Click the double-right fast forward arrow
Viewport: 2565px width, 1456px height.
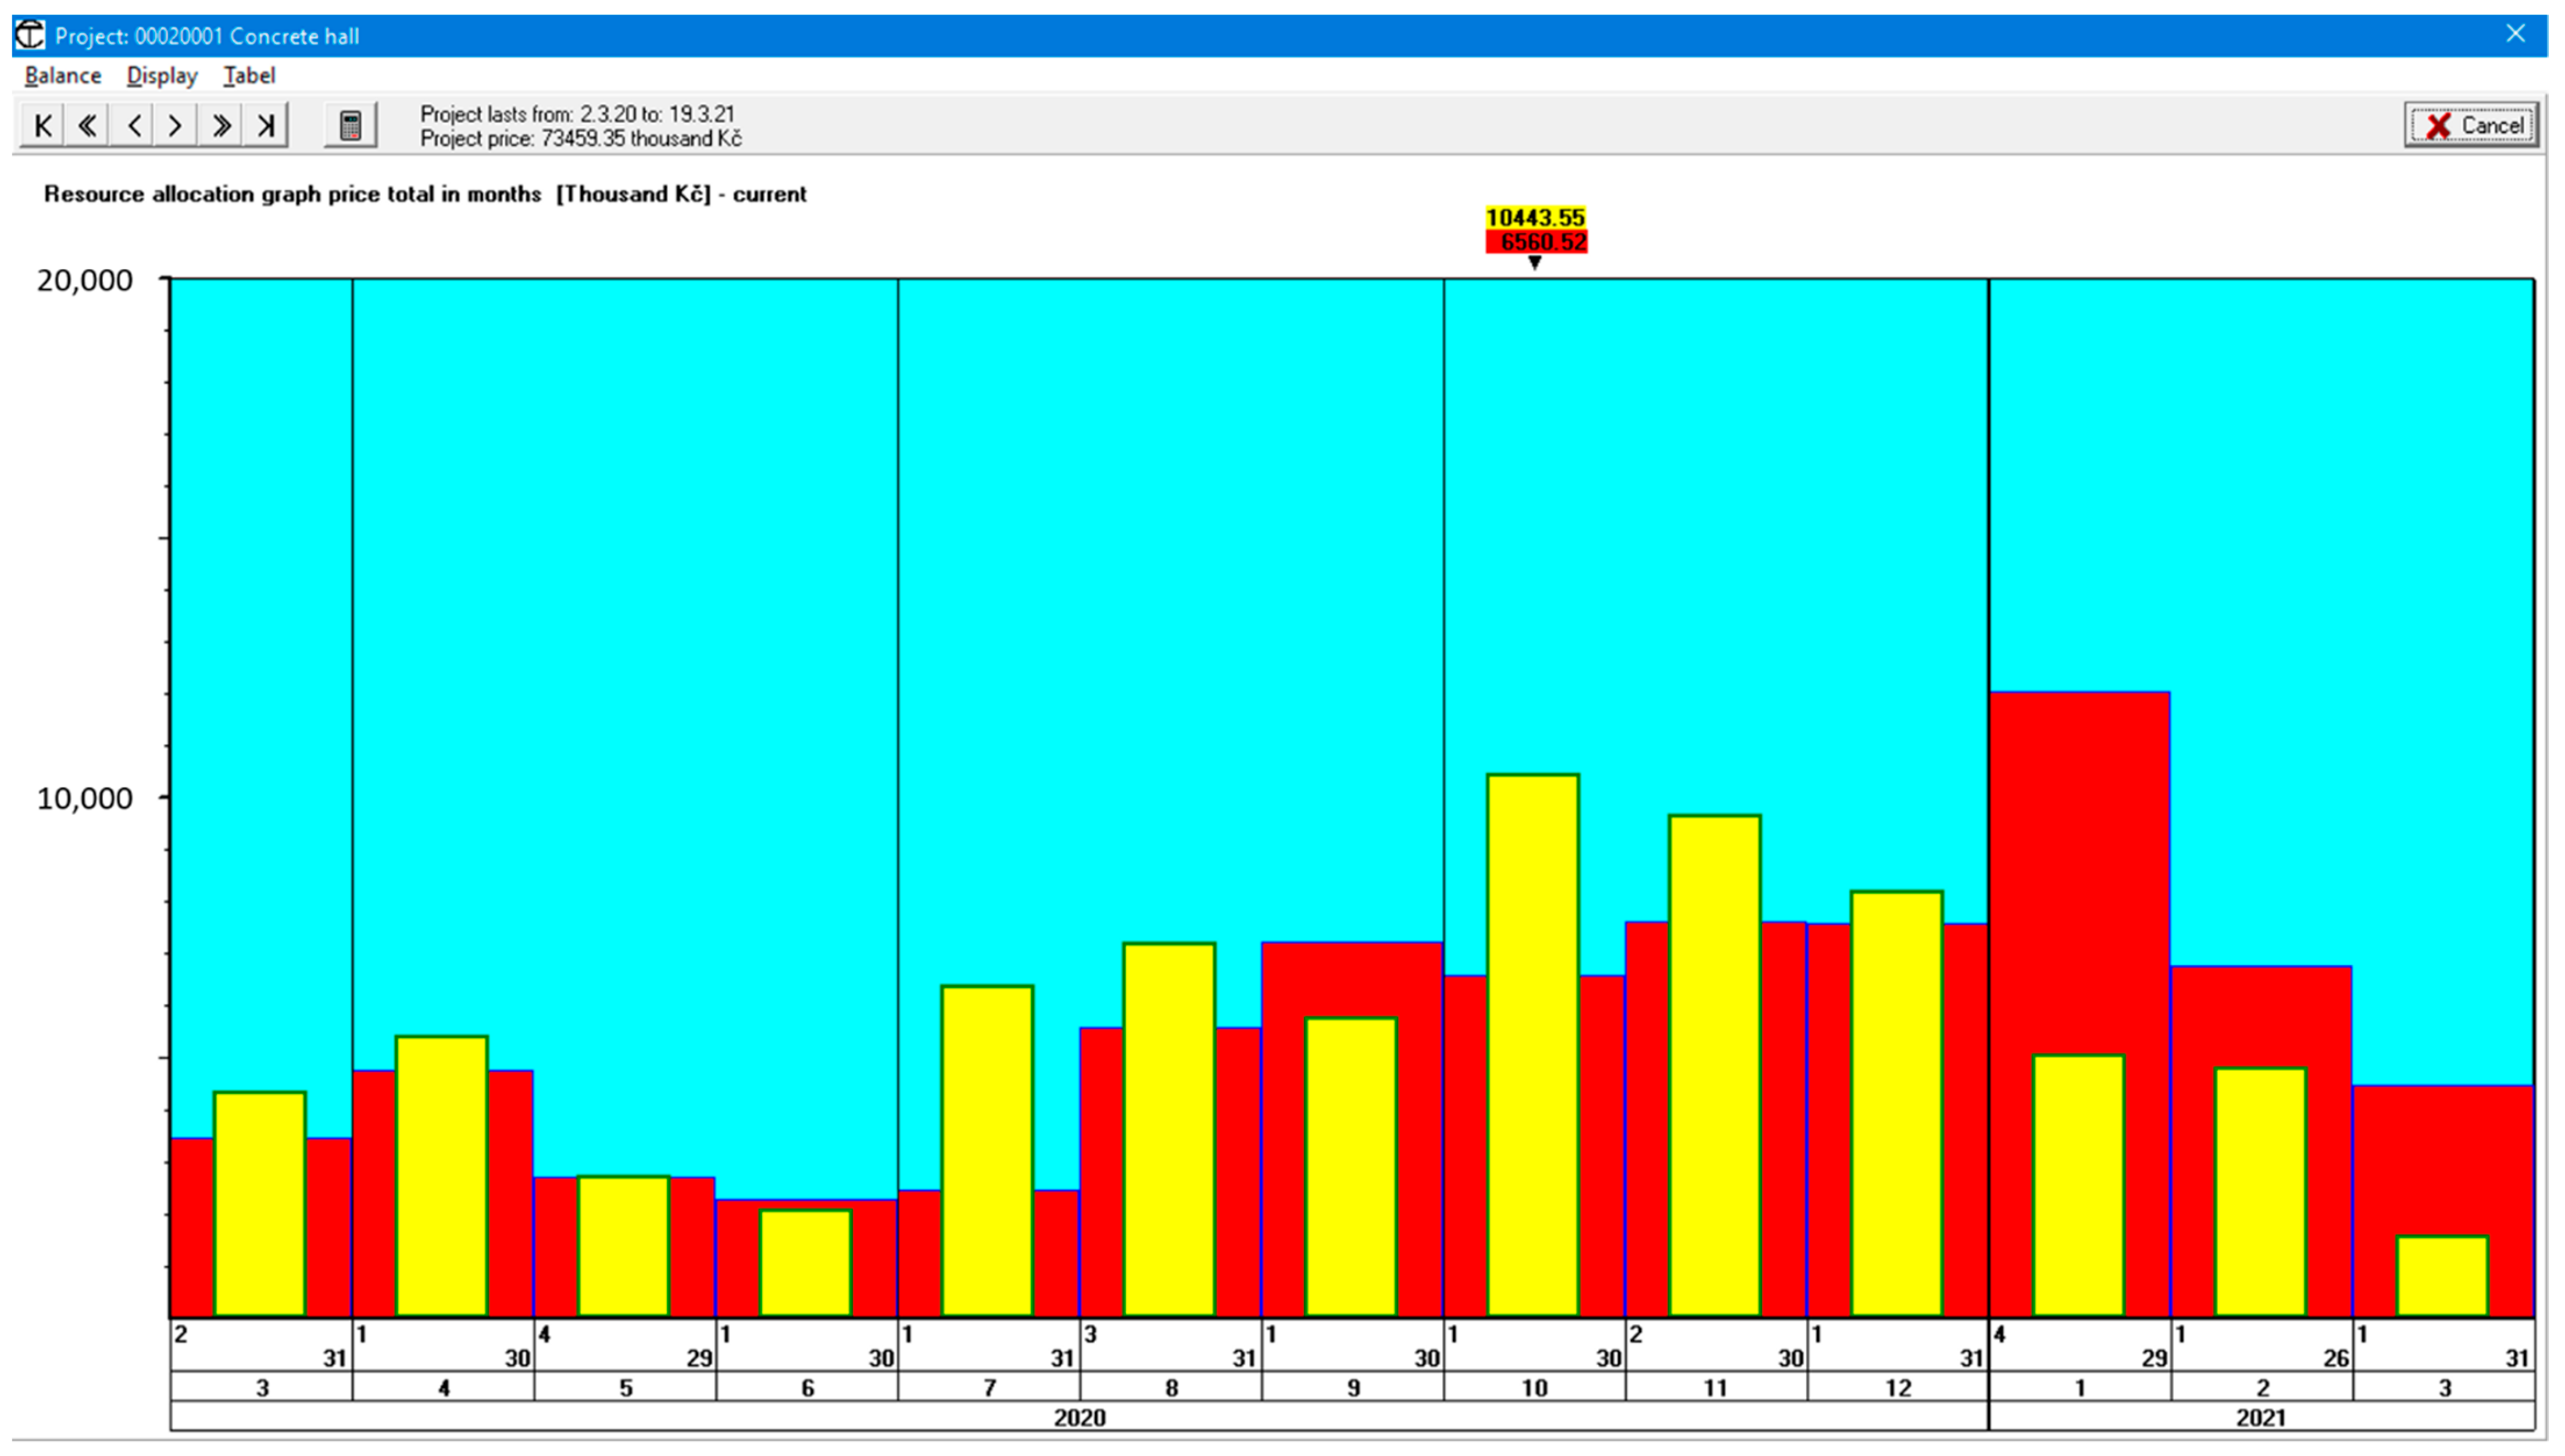(x=221, y=125)
